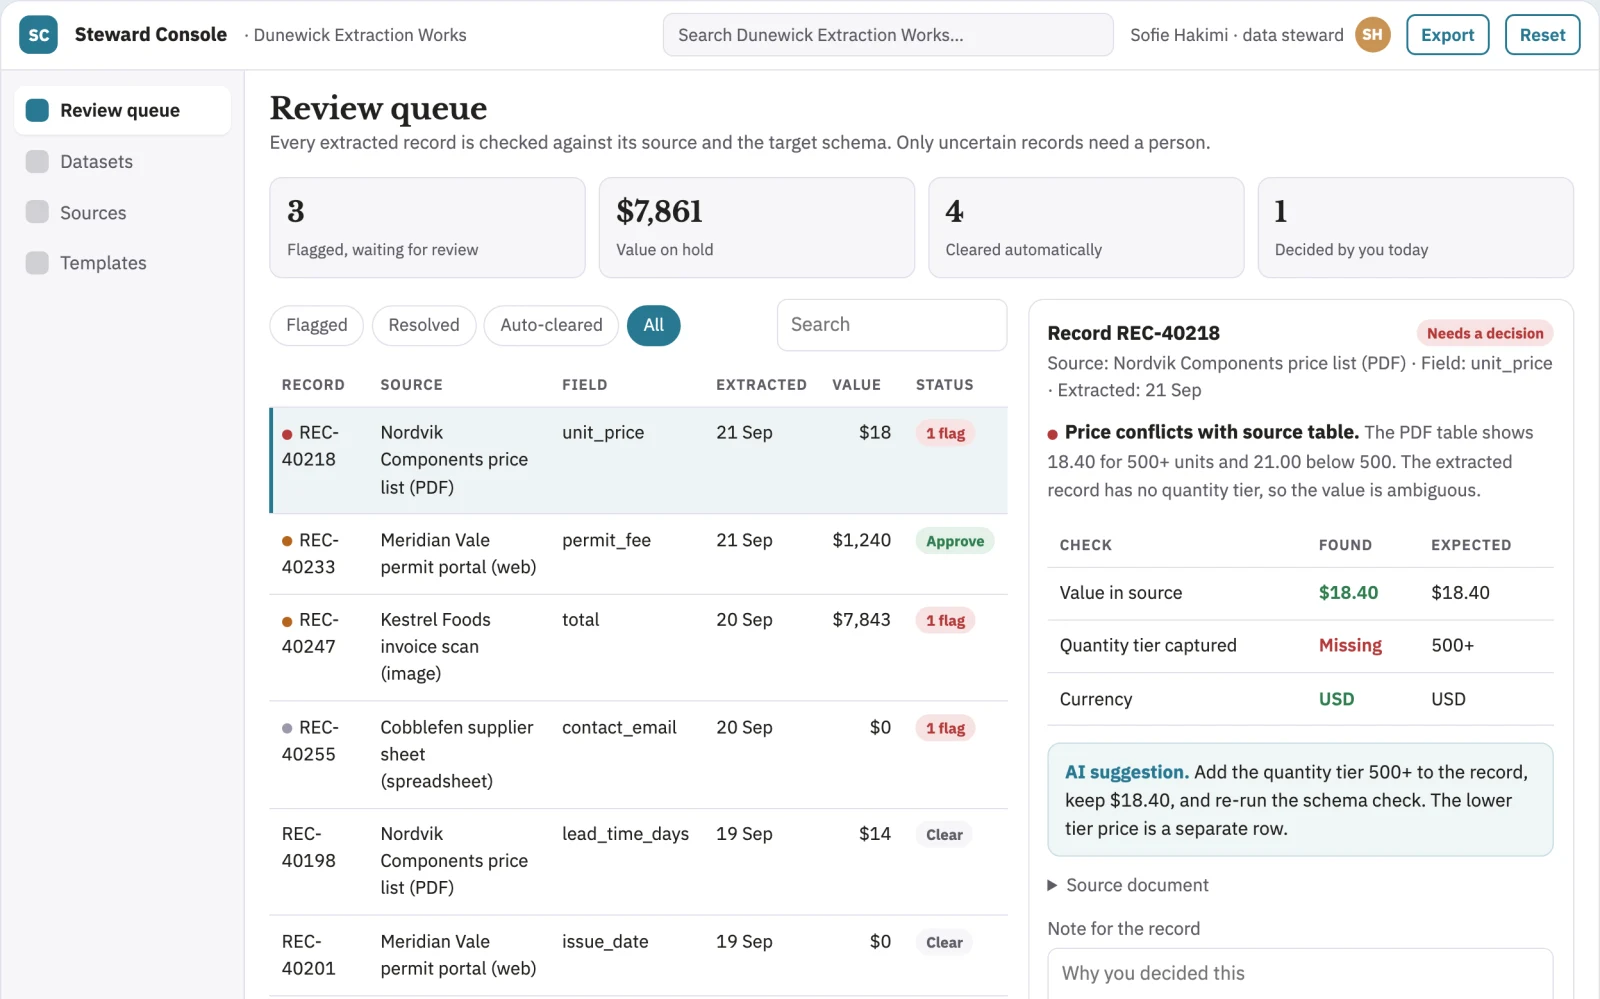Focus the Search Dunewick Extraction Works field
The image size is (1600, 999).
888,35
